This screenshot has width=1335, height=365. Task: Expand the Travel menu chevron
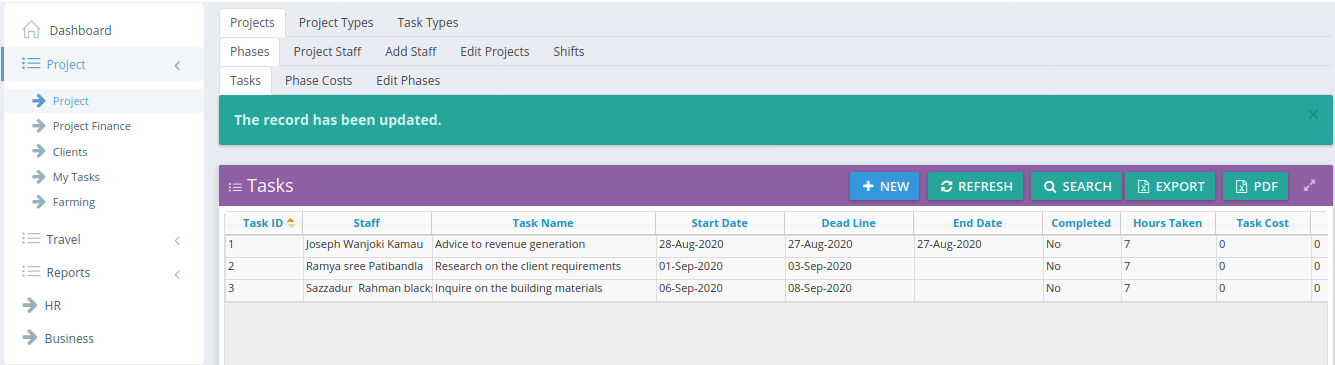(x=177, y=240)
